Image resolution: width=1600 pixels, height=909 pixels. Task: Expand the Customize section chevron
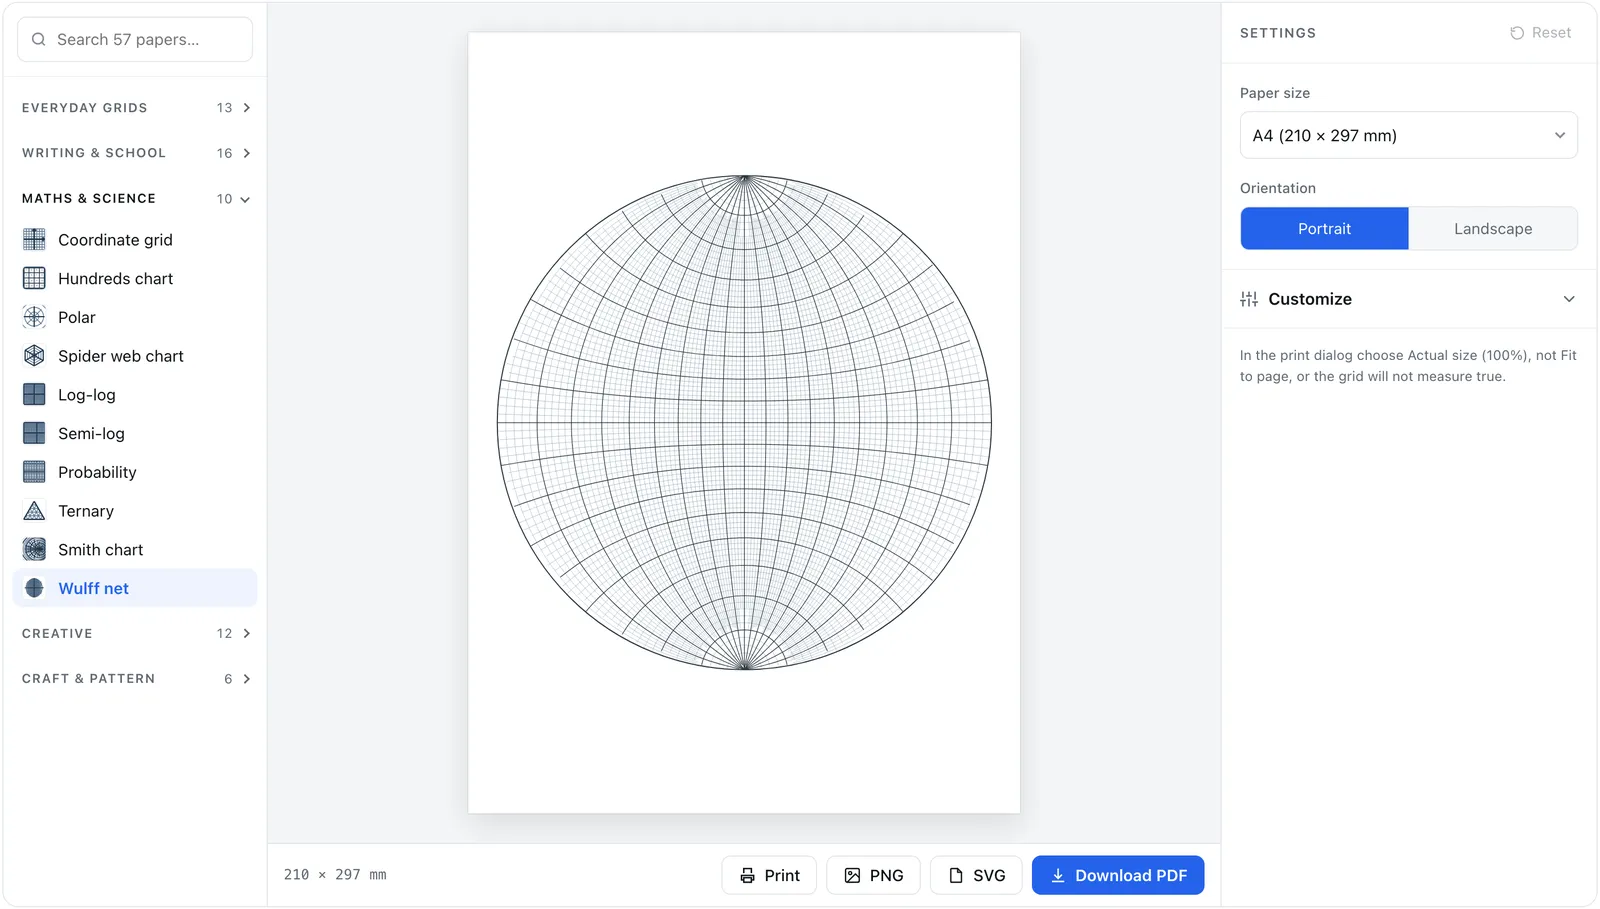1569,299
